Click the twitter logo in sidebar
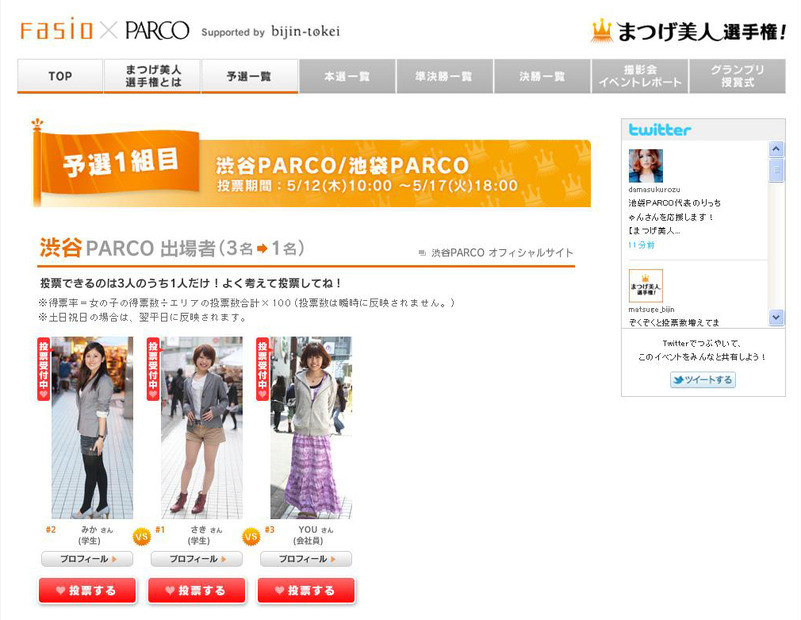 [x=659, y=130]
